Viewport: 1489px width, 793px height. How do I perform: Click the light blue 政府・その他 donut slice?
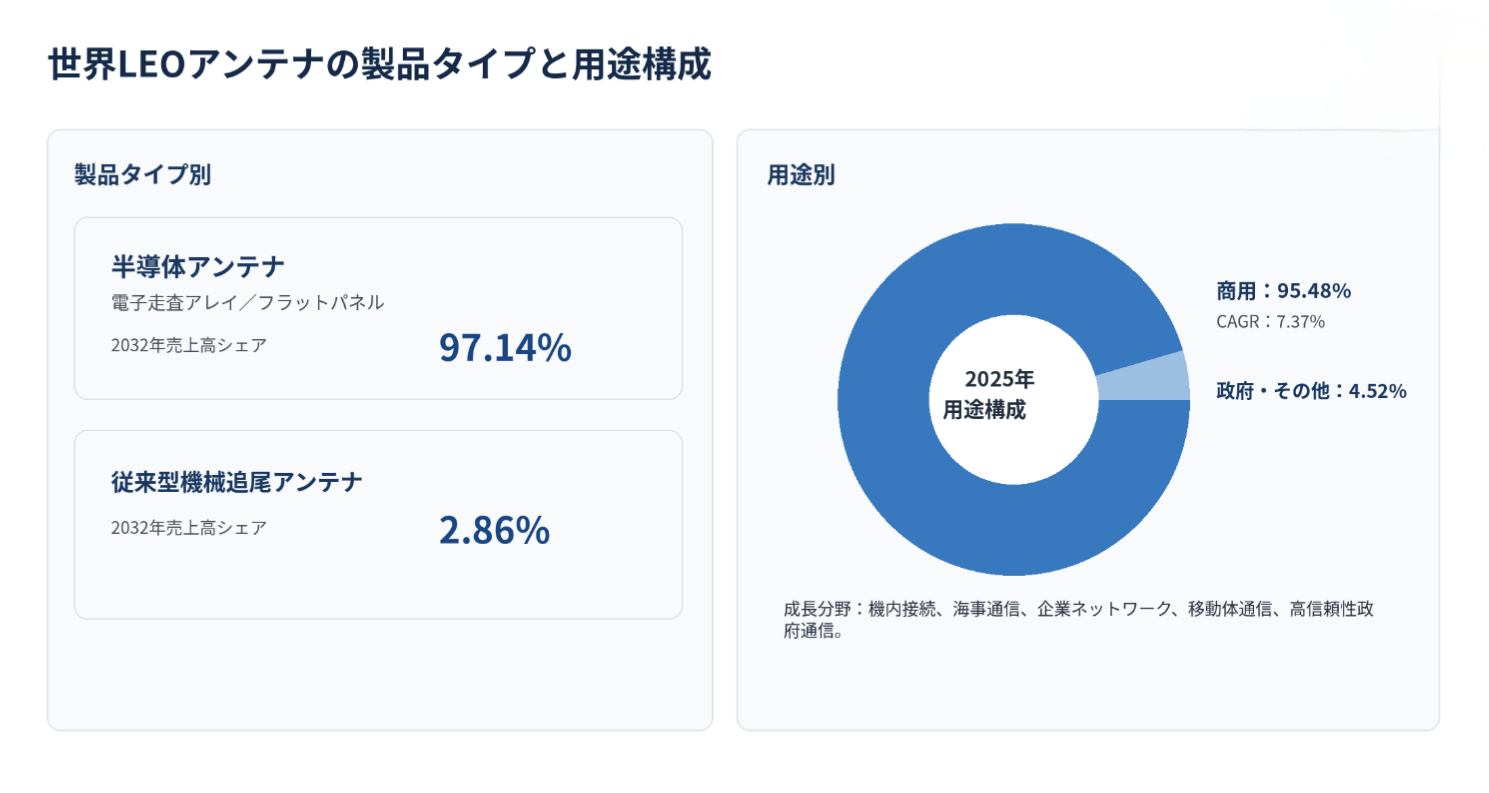pos(1143,376)
